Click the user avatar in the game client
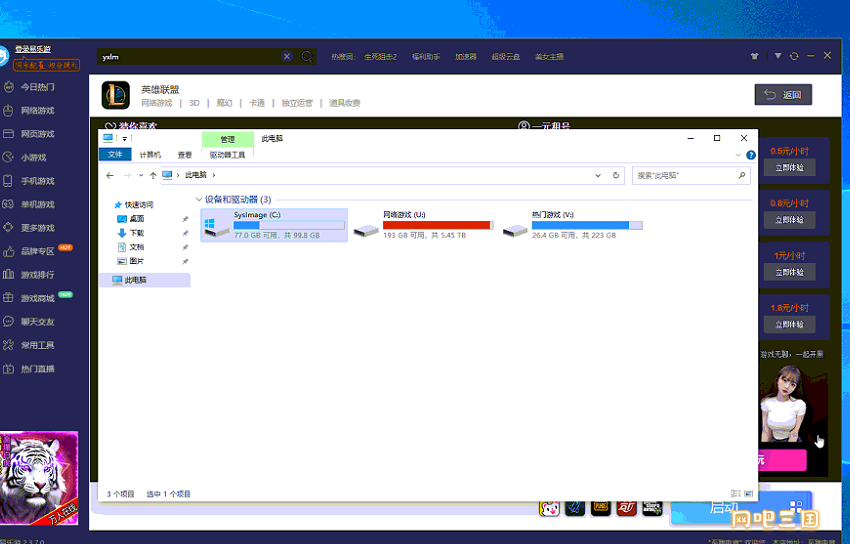Screen dimensions: 850x544 pyautogui.click(x=3, y=55)
